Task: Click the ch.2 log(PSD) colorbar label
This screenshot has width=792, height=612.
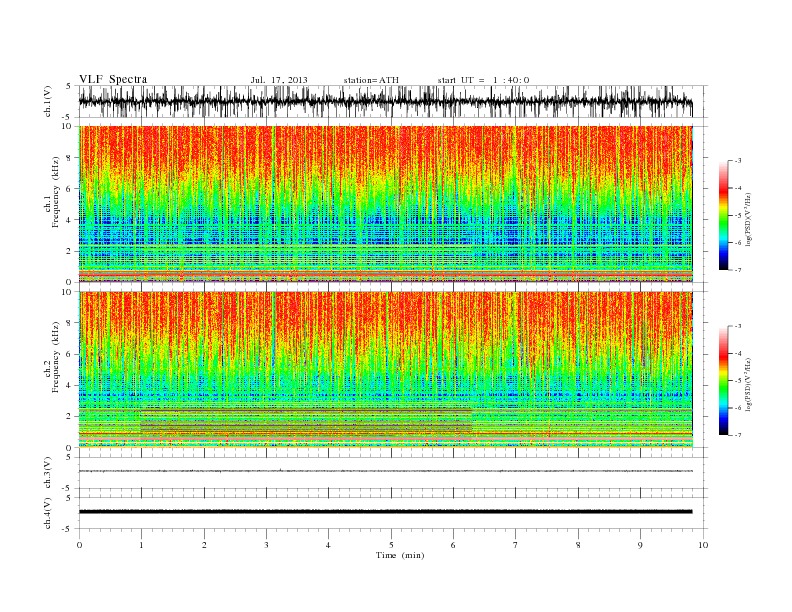Action: pyautogui.click(x=749, y=384)
